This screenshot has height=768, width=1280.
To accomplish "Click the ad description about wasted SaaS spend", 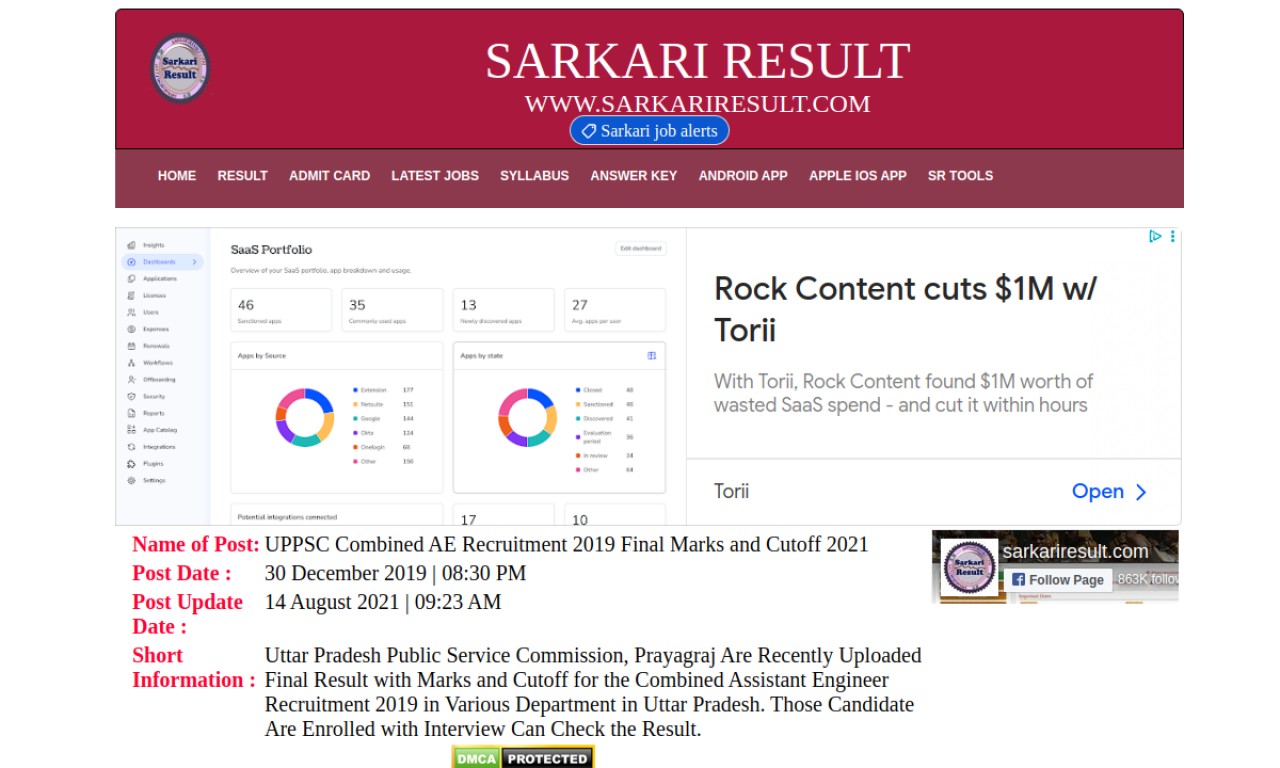I will 903,393.
